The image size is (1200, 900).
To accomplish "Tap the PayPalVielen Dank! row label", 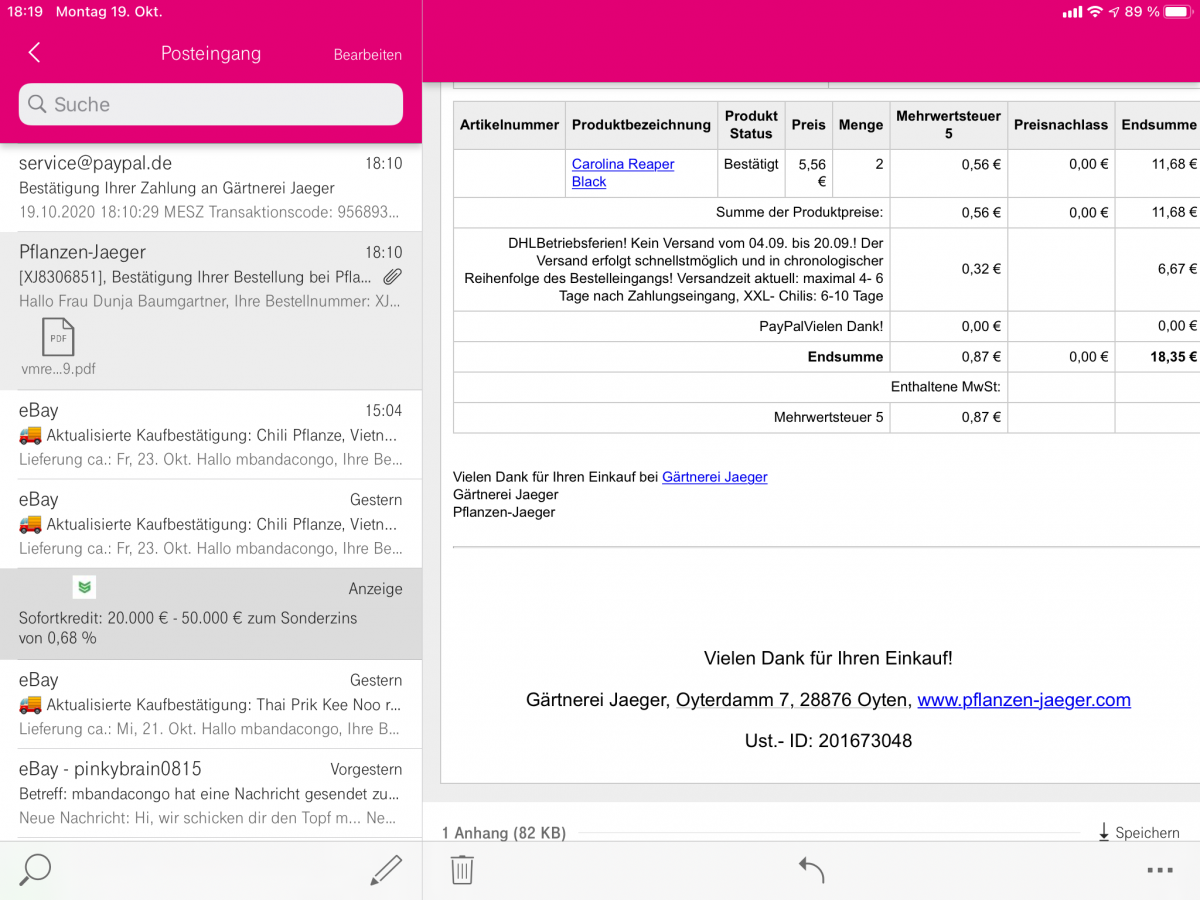I will tap(821, 326).
